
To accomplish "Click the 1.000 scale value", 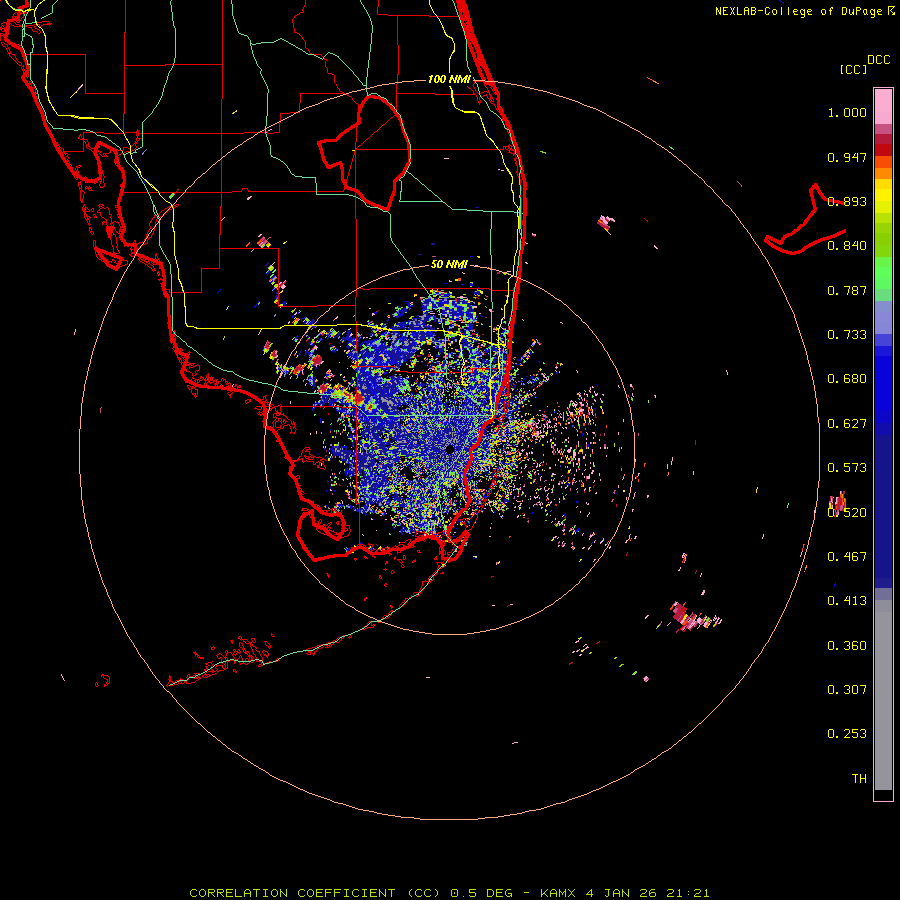I will point(847,112).
